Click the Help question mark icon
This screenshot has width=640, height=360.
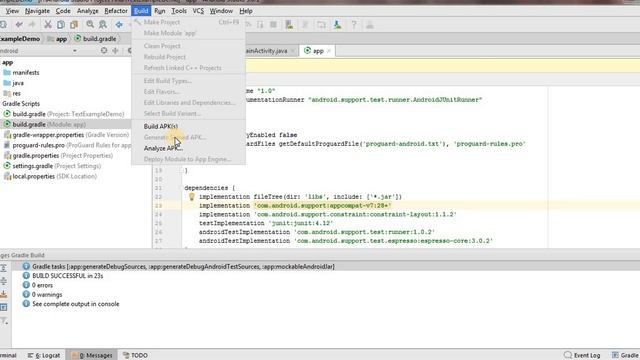click(x=354, y=25)
